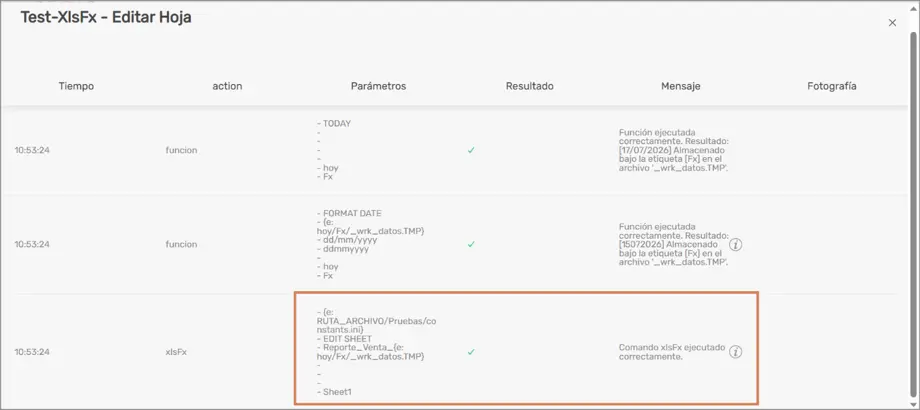Click the result message showing 17/07/2026
920x410 pixels.
pyautogui.click(x=674, y=151)
